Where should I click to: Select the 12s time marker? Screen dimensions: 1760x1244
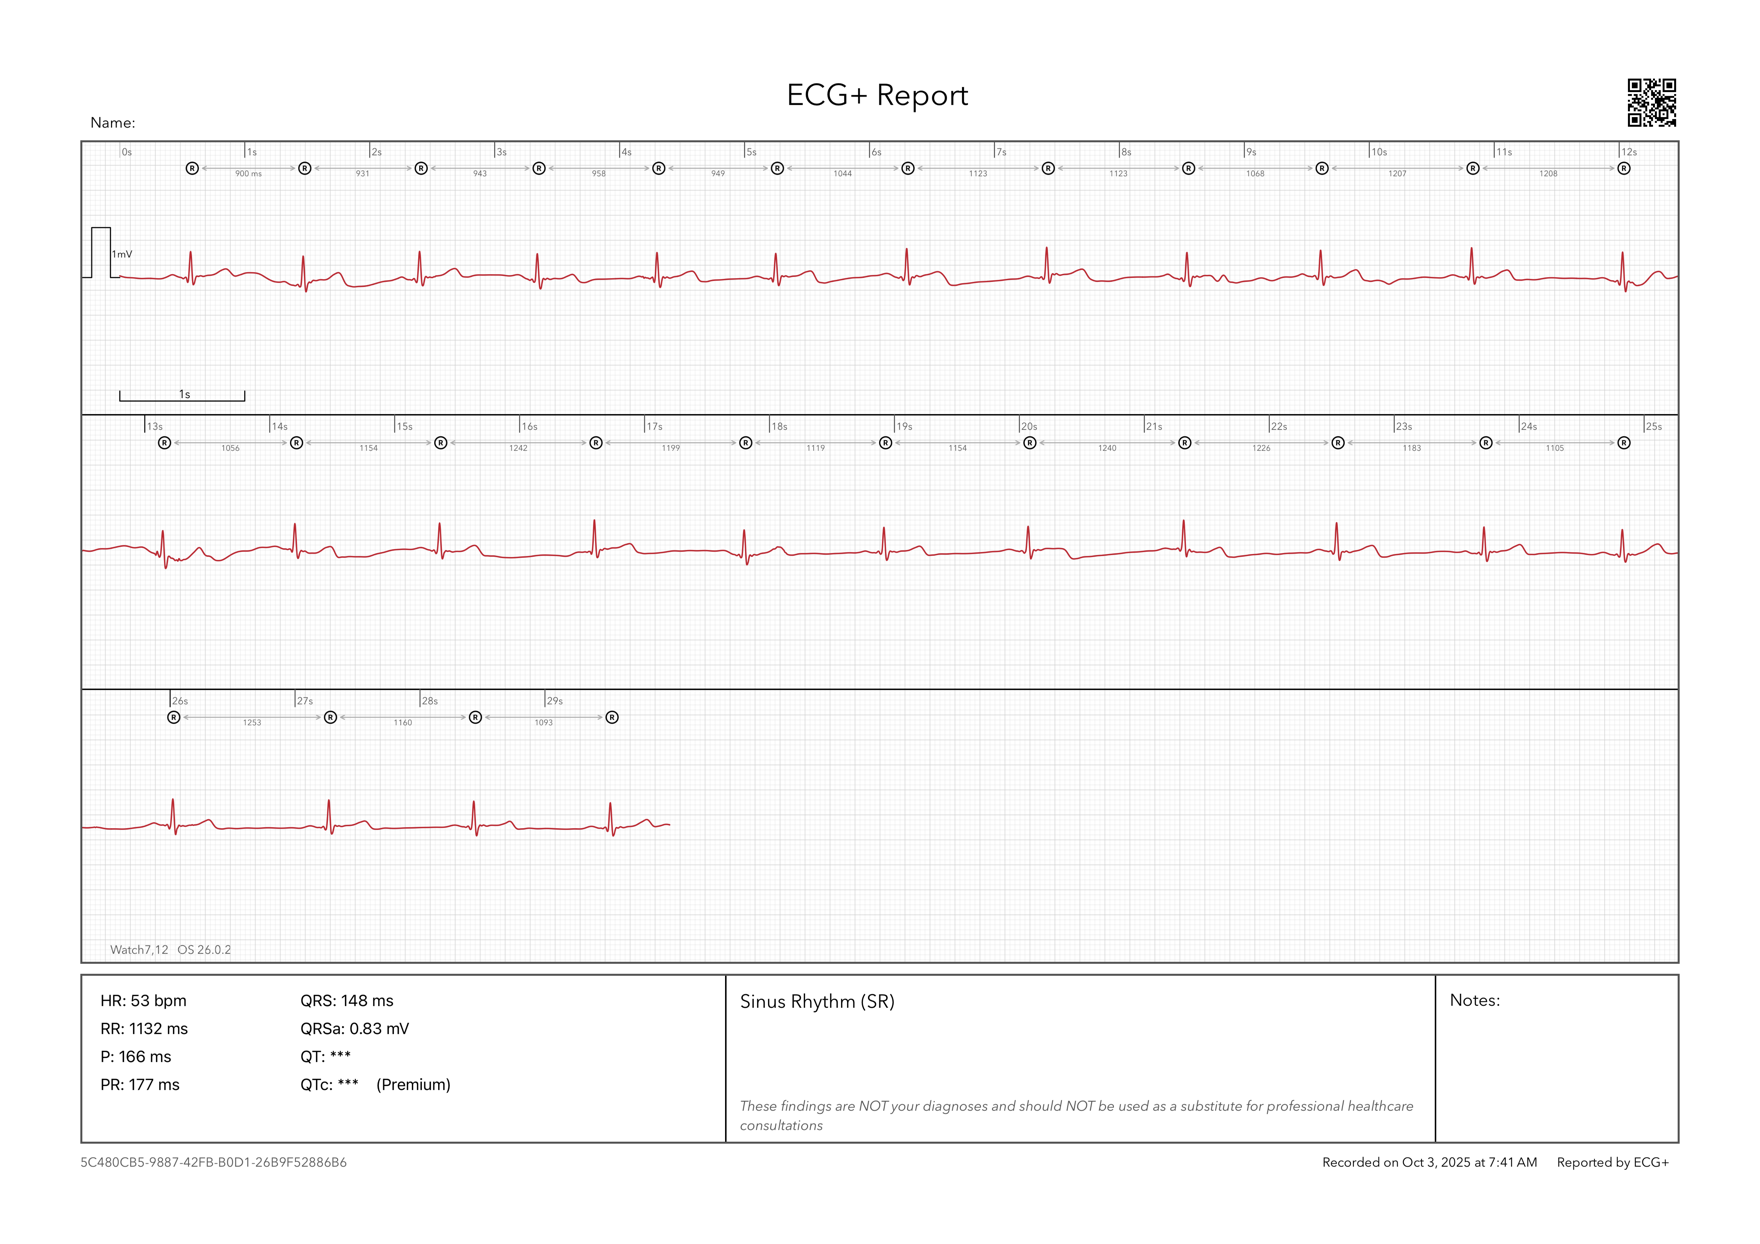(1629, 152)
